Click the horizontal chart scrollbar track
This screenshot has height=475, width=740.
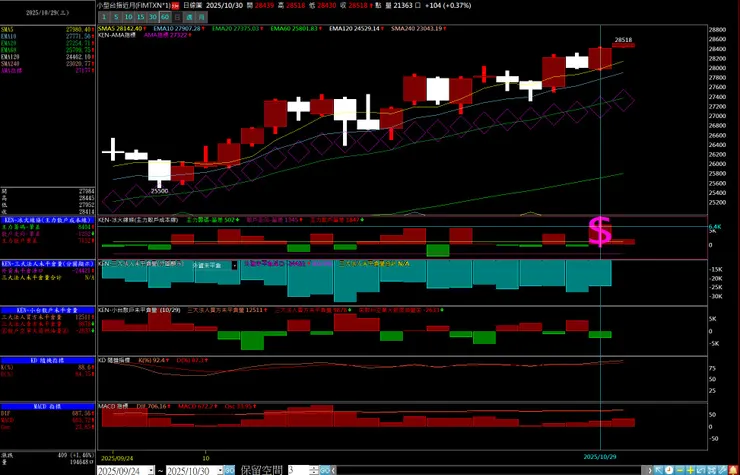point(491,470)
